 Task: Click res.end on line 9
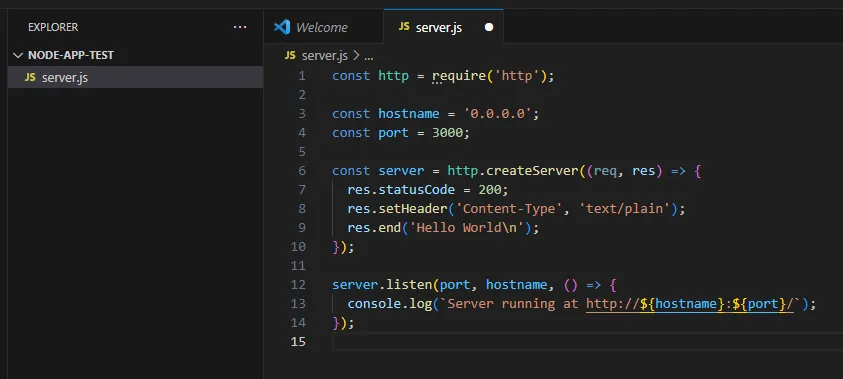pyautogui.click(x=374, y=228)
